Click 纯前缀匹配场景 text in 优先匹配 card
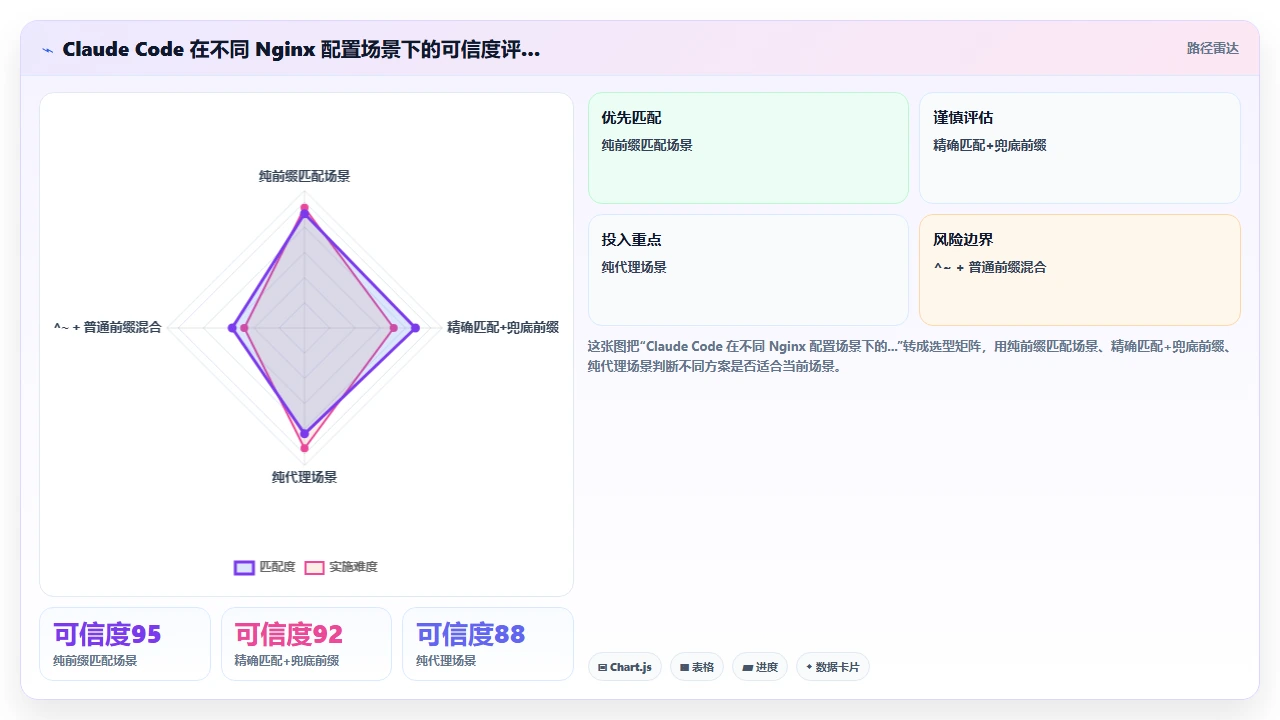 pyautogui.click(x=647, y=145)
